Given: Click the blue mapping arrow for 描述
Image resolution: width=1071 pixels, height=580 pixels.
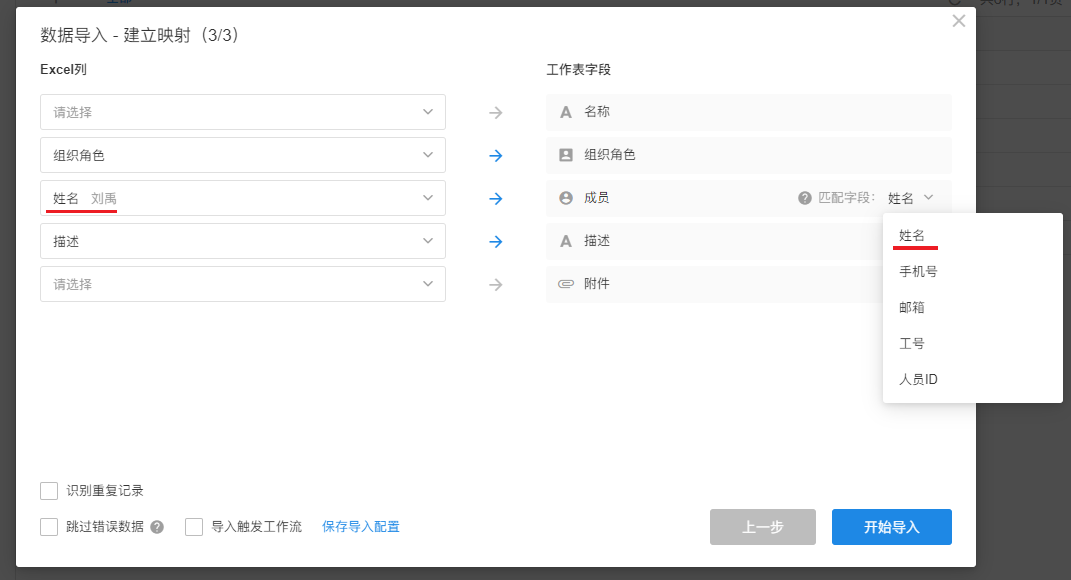Looking at the screenshot, I should point(495,241).
